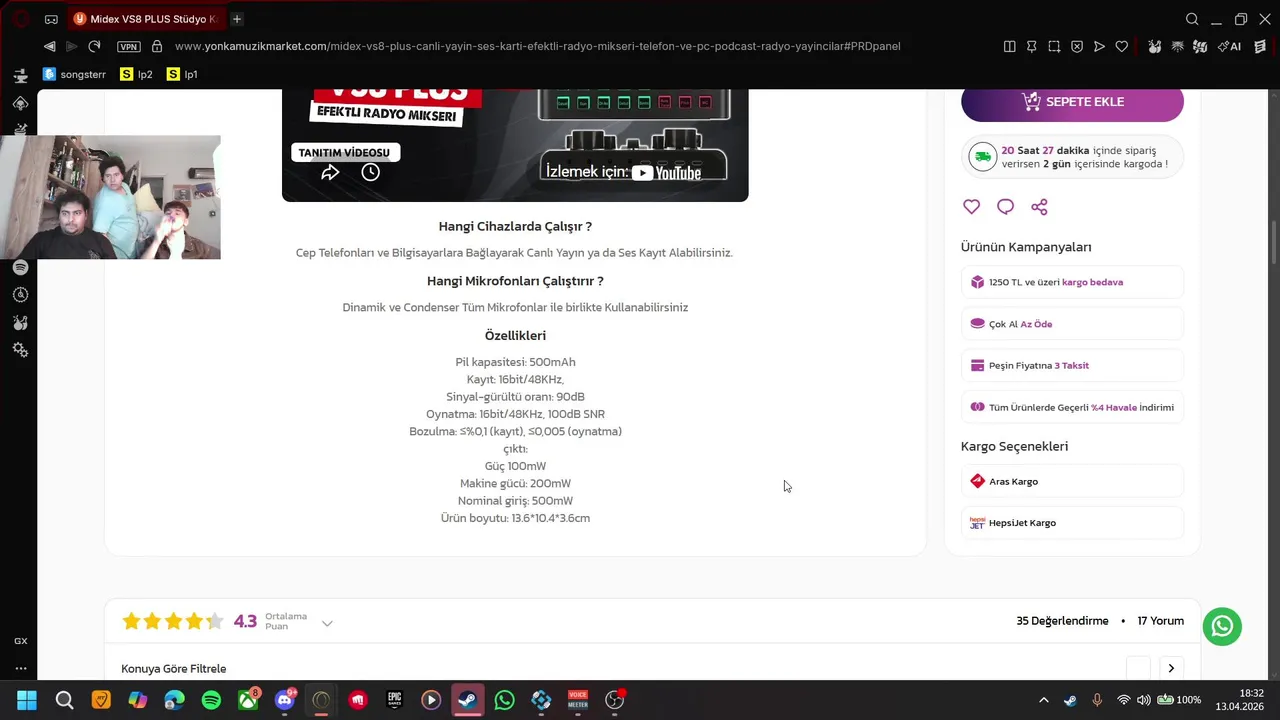Open new tab with plus button
The width and height of the screenshot is (1280, 720).
[237, 19]
